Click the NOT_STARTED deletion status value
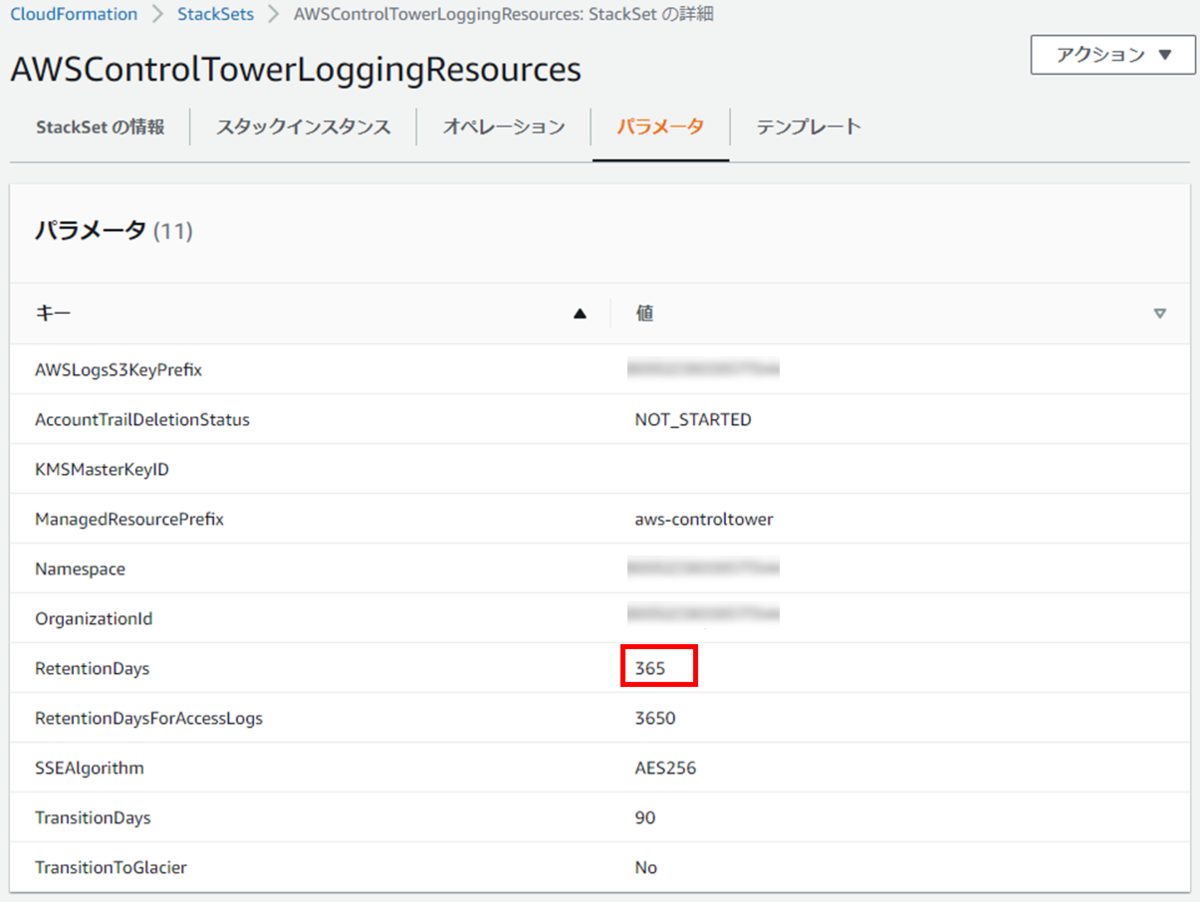 pyautogui.click(x=692, y=419)
